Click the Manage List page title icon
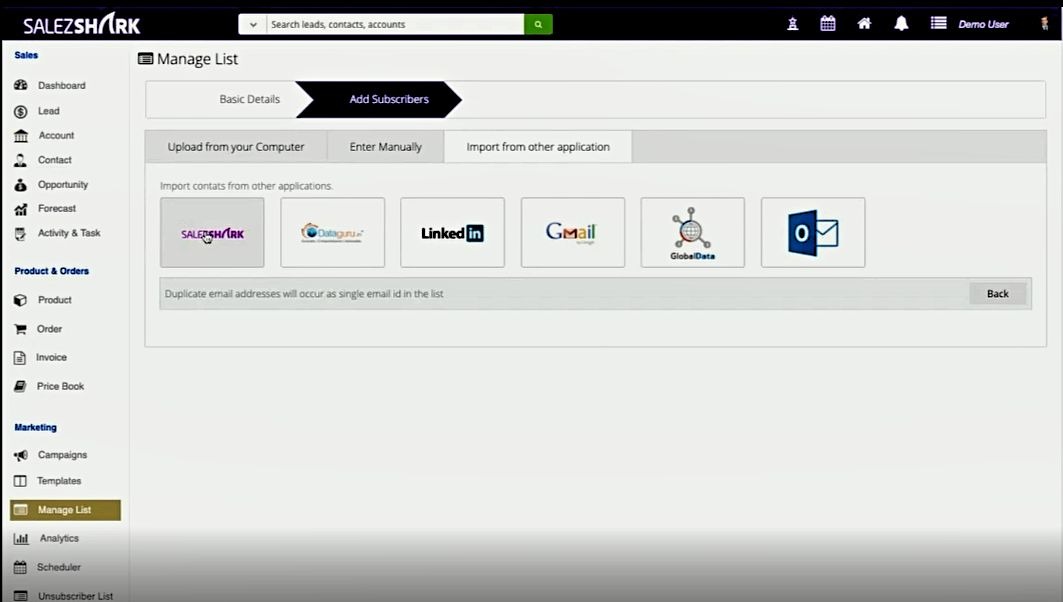The width and height of the screenshot is (1063, 602). pyautogui.click(x=145, y=59)
